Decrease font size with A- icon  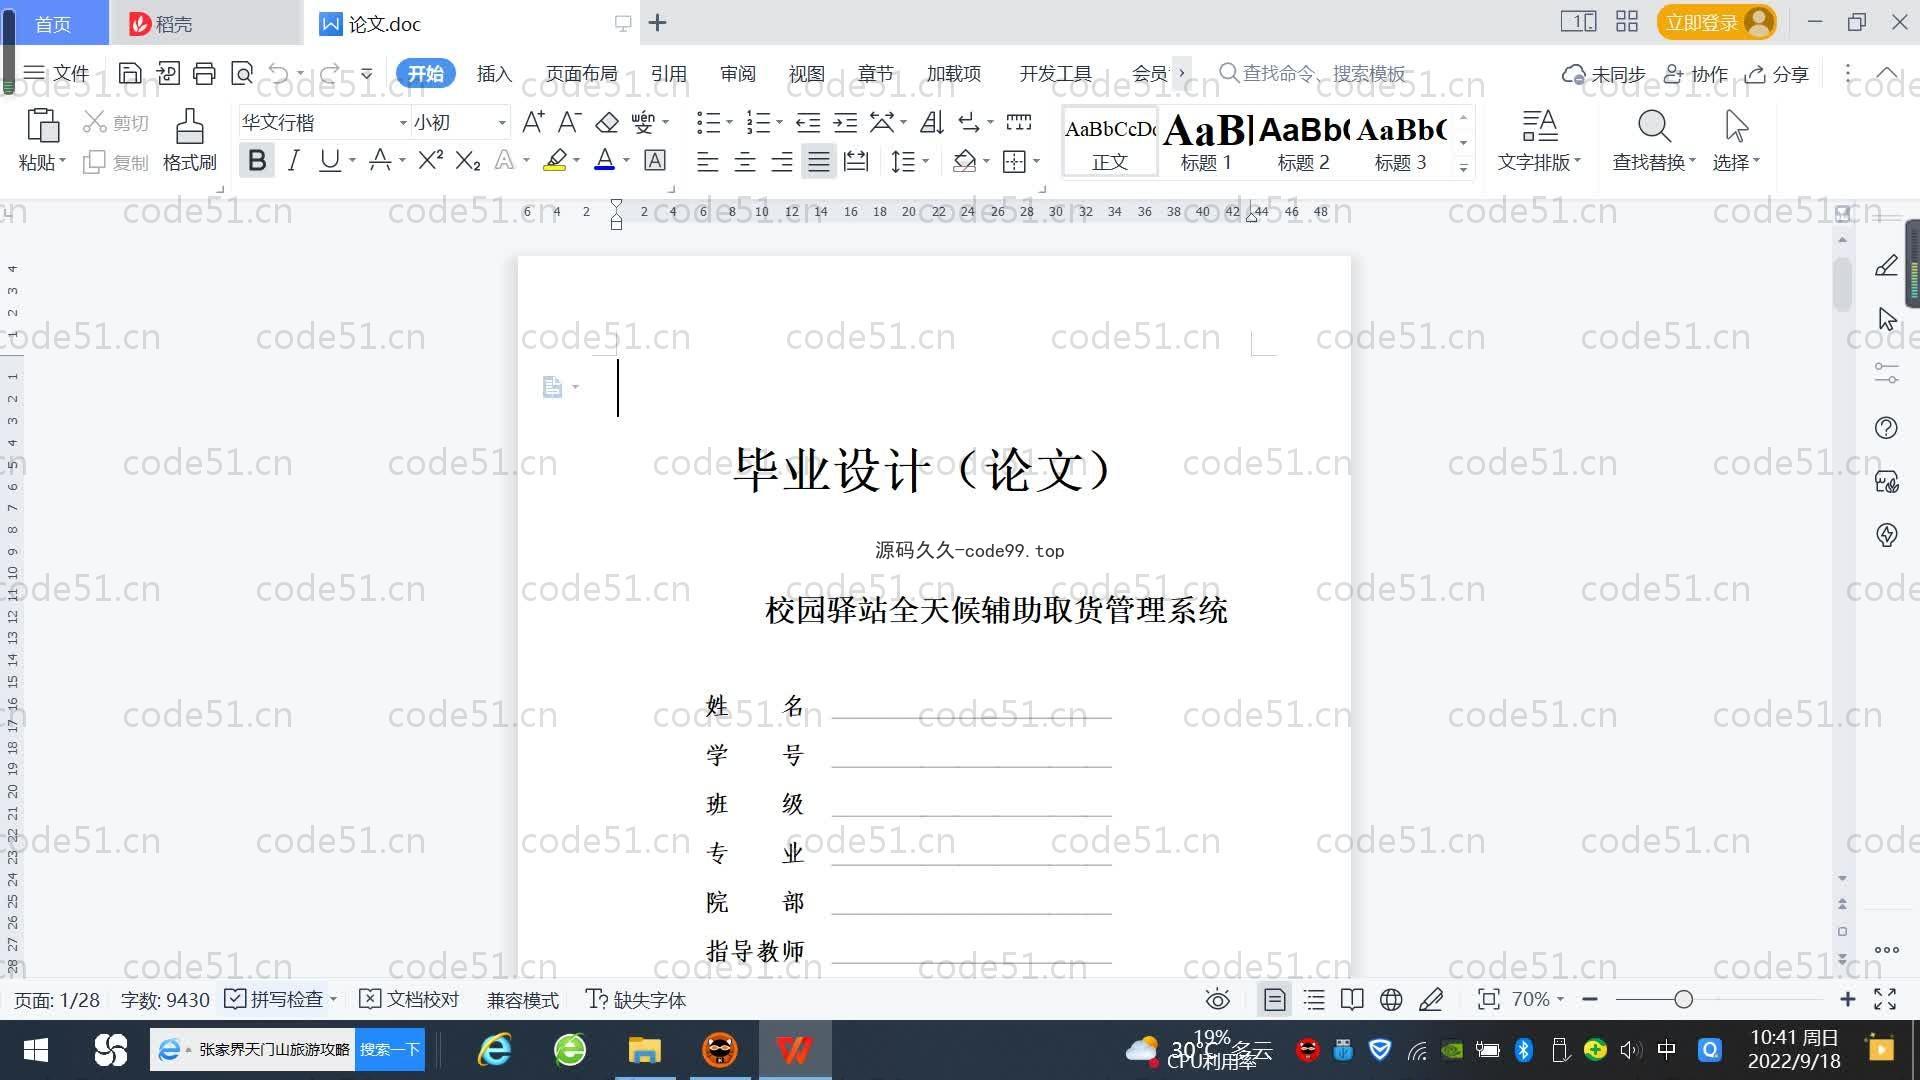[569, 122]
